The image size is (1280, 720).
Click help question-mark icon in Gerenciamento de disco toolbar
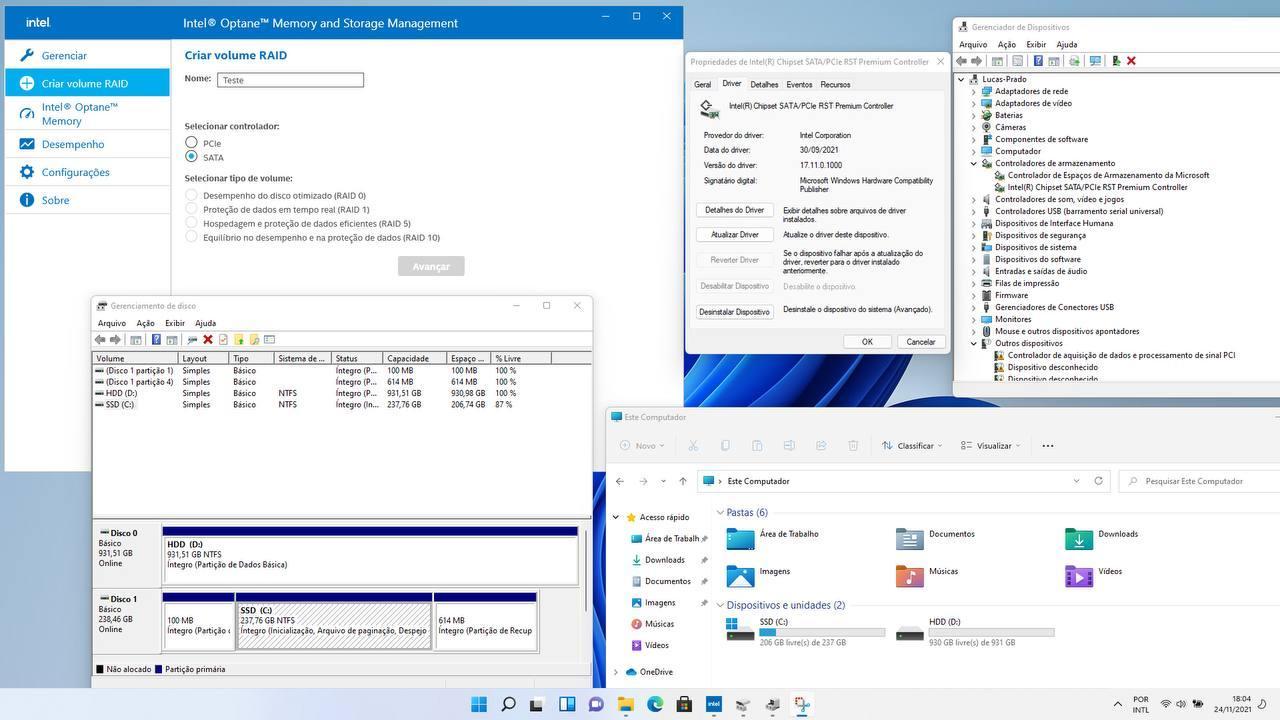pos(156,340)
